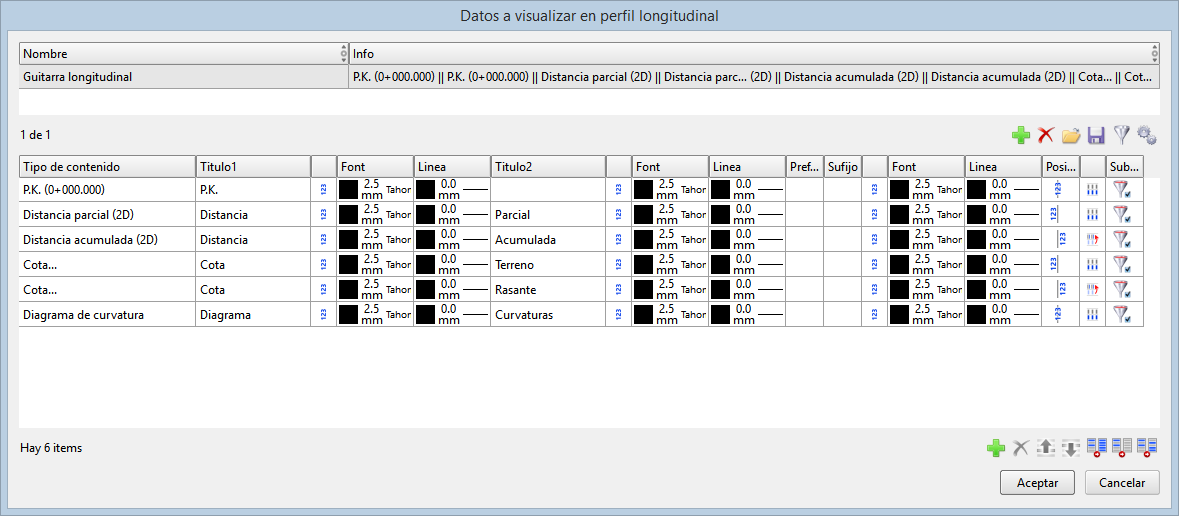Viewport: 1179px width, 516px height.
Task: Click the 'Terreno' Titulo2 cell
Action: (547, 264)
